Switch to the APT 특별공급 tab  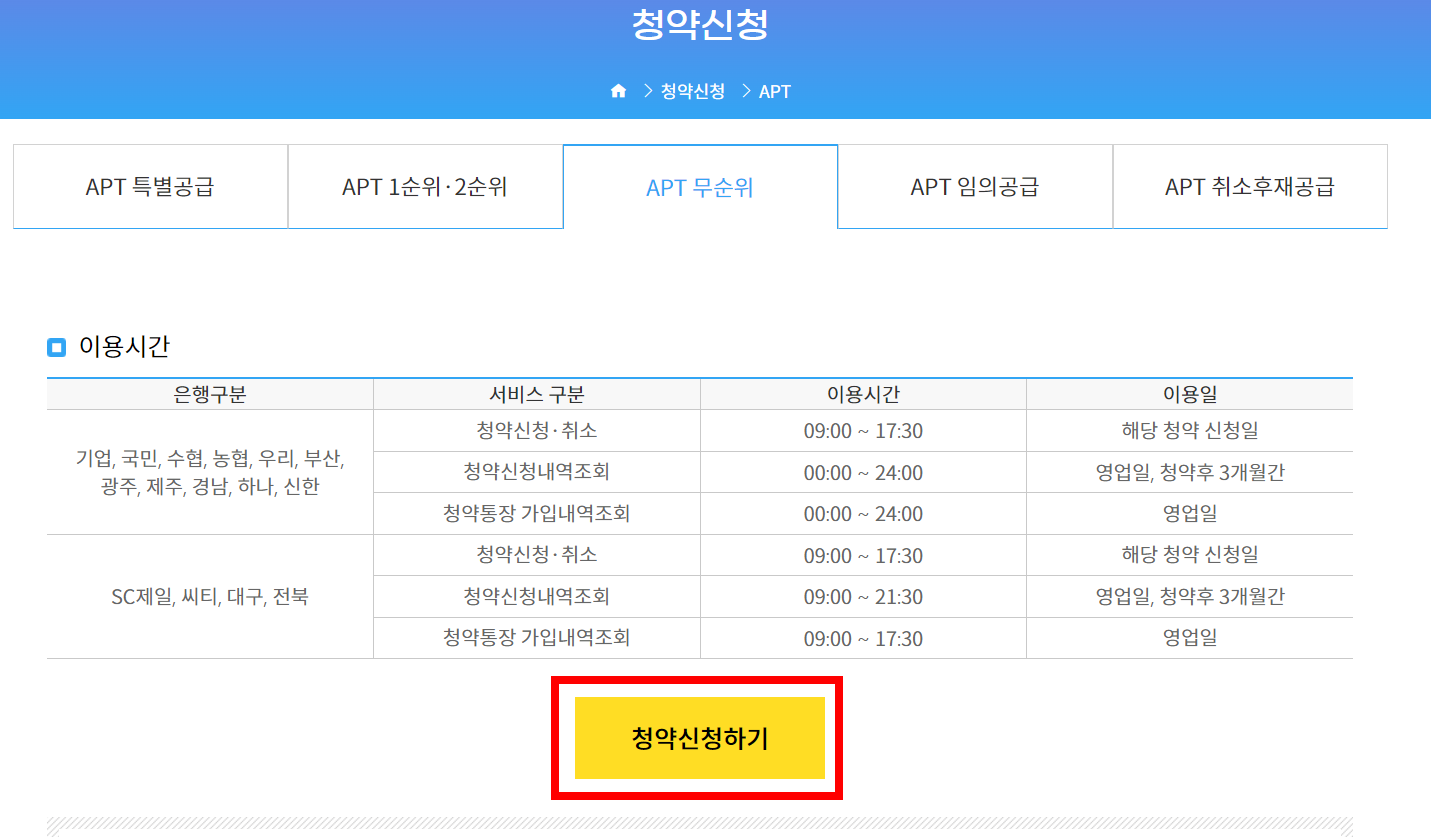point(149,186)
